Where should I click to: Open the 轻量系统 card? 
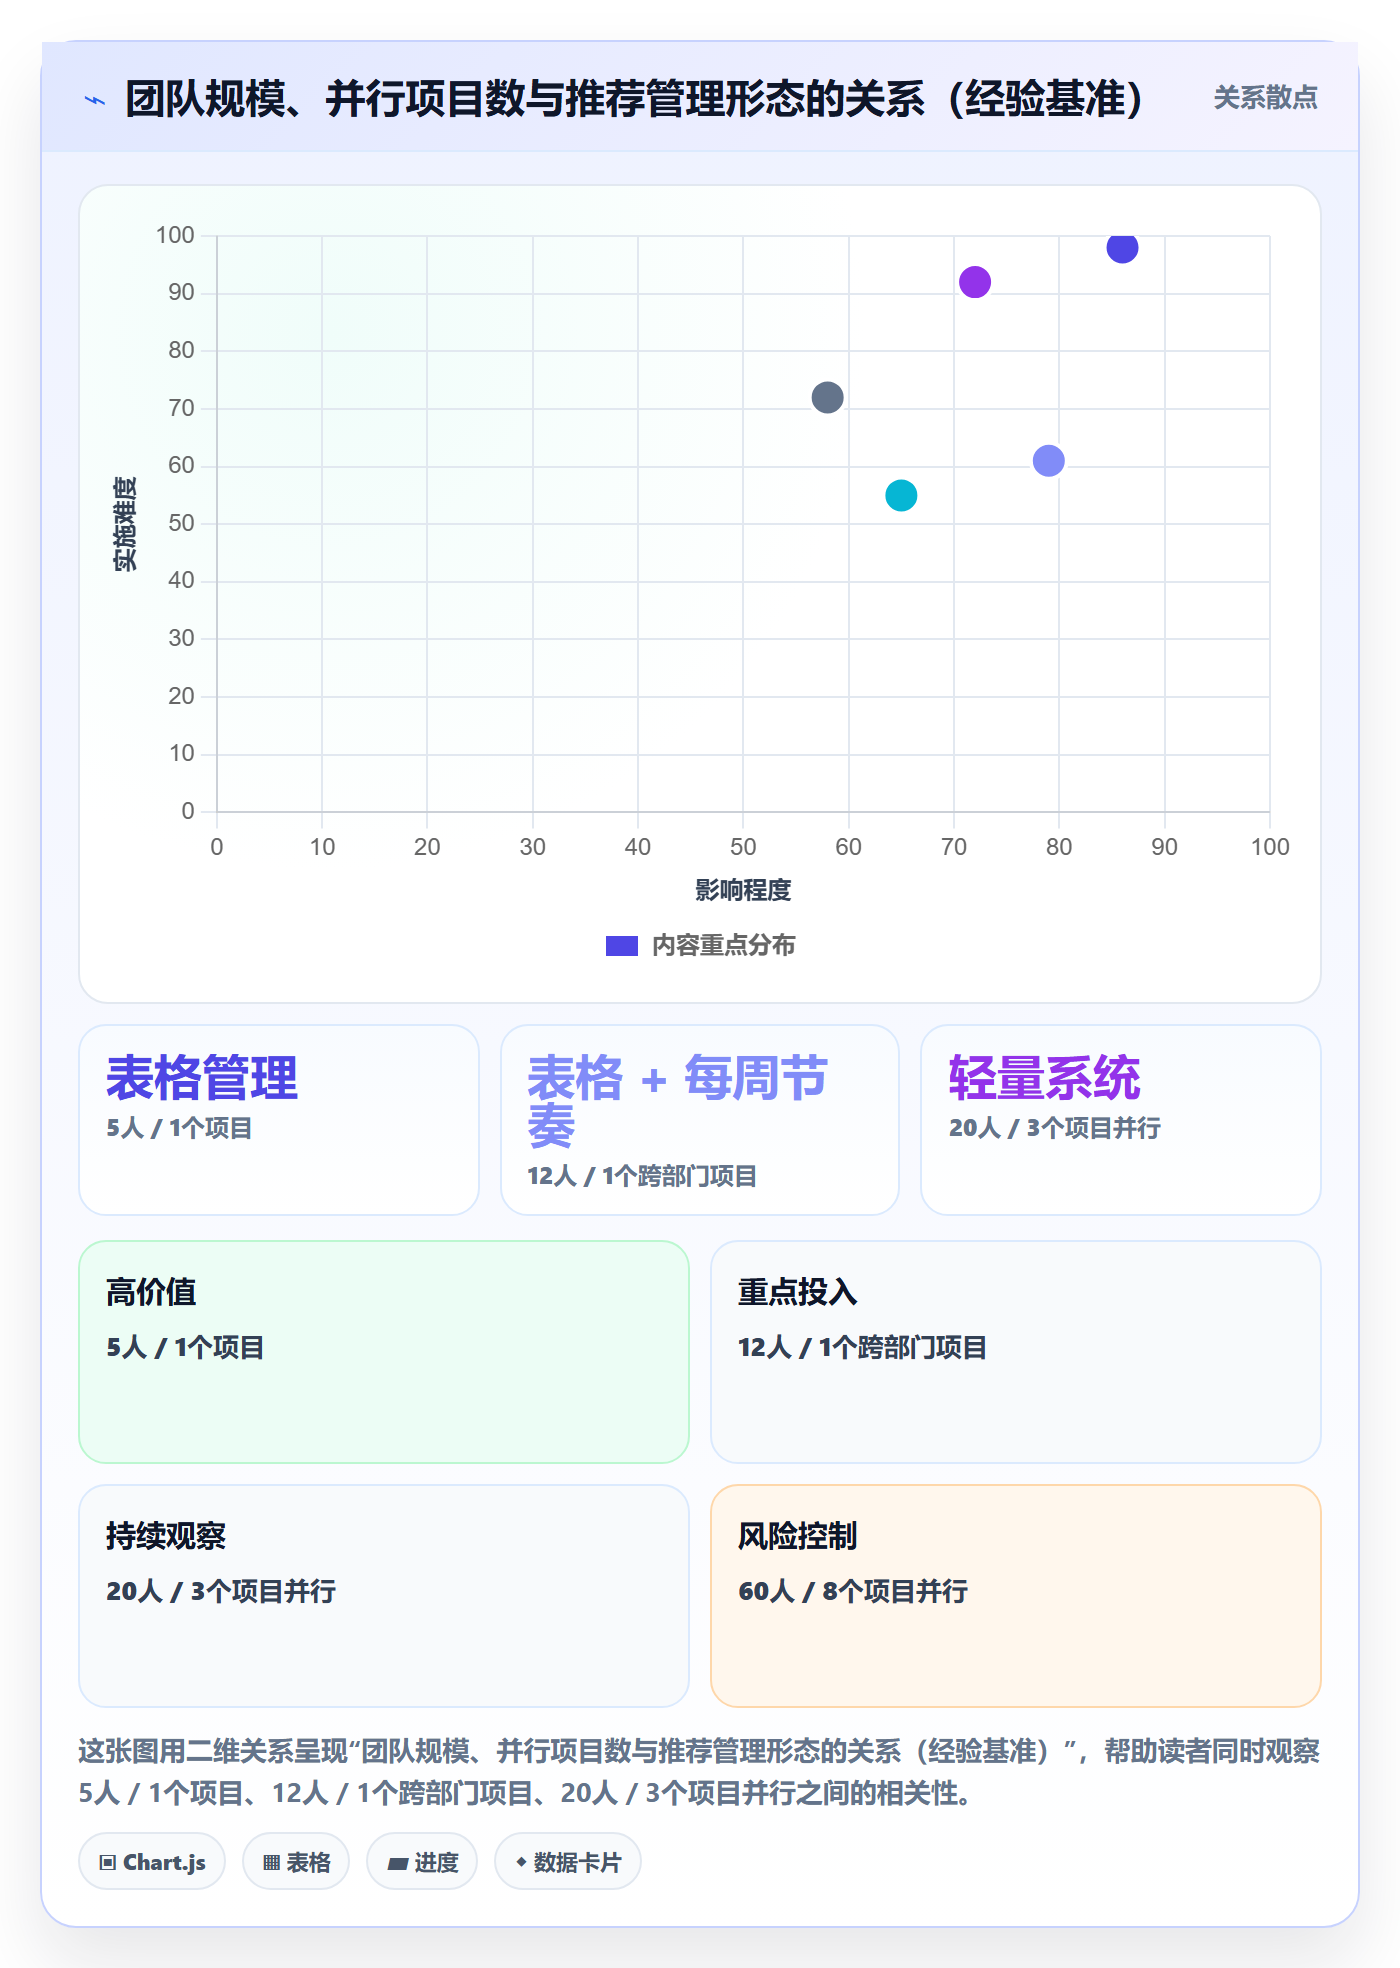[x=1121, y=1119]
